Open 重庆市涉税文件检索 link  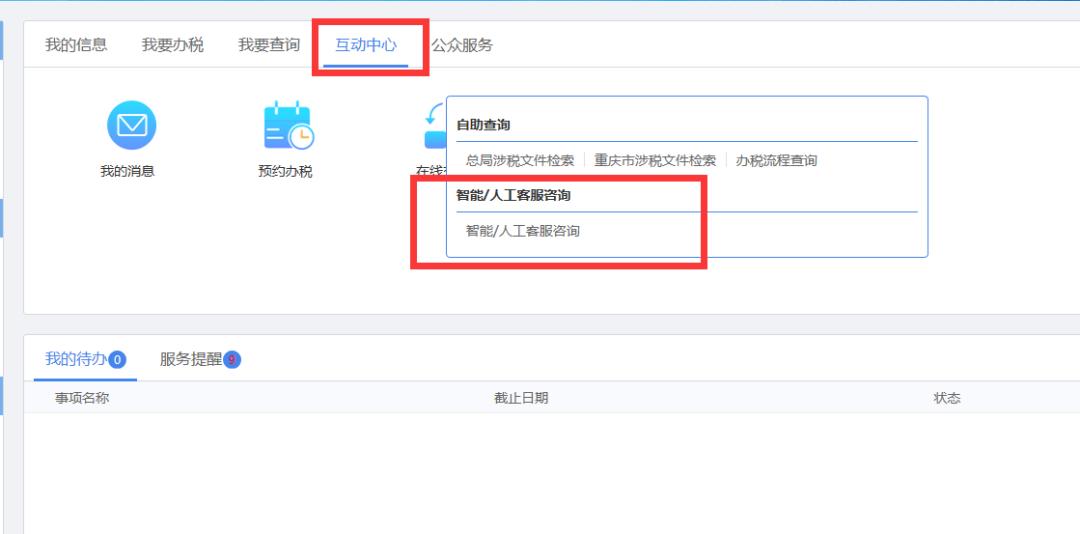click(655, 161)
